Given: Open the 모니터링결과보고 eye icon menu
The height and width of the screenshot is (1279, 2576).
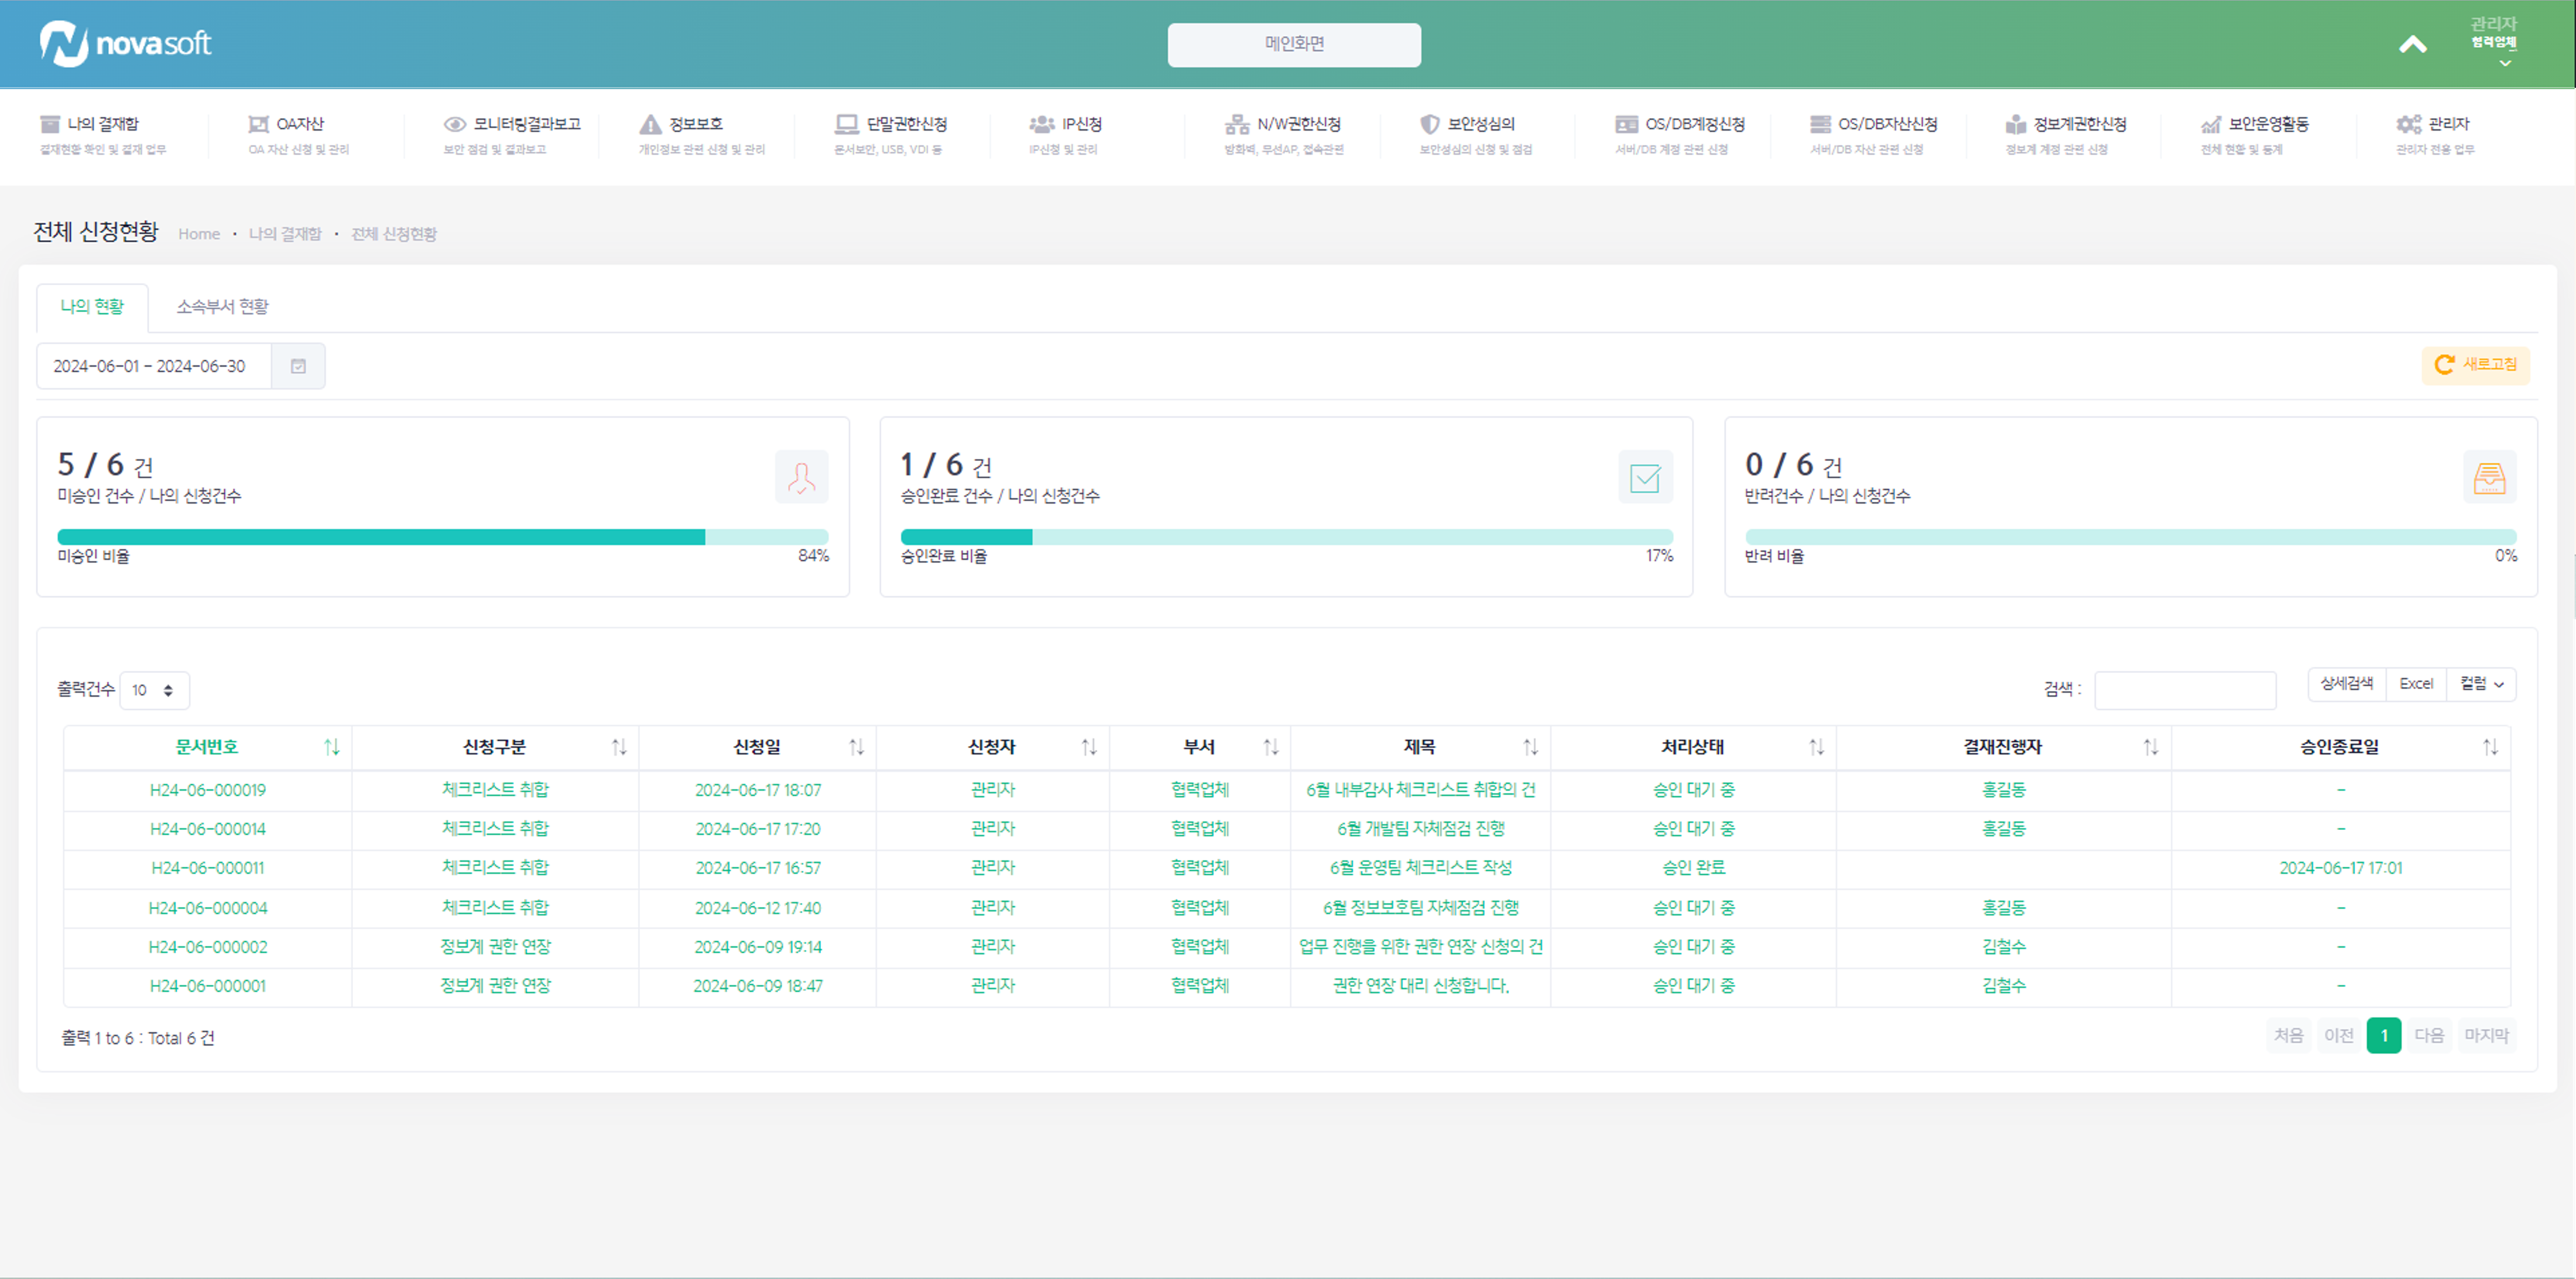Looking at the screenshot, I should 455,124.
